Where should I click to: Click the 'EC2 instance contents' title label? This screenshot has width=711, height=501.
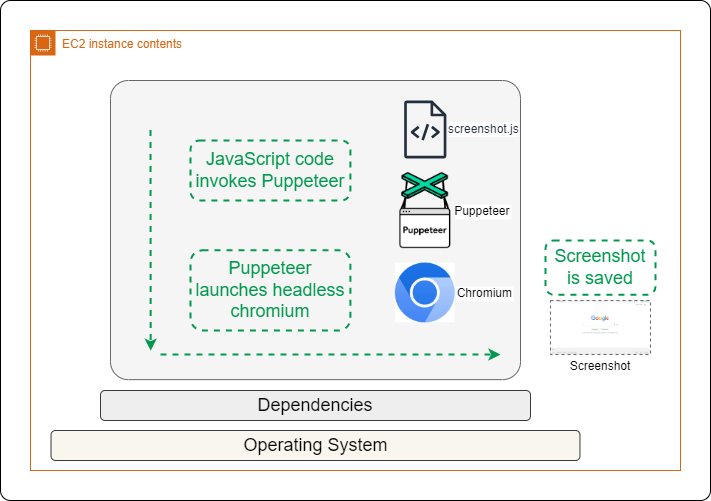point(122,44)
